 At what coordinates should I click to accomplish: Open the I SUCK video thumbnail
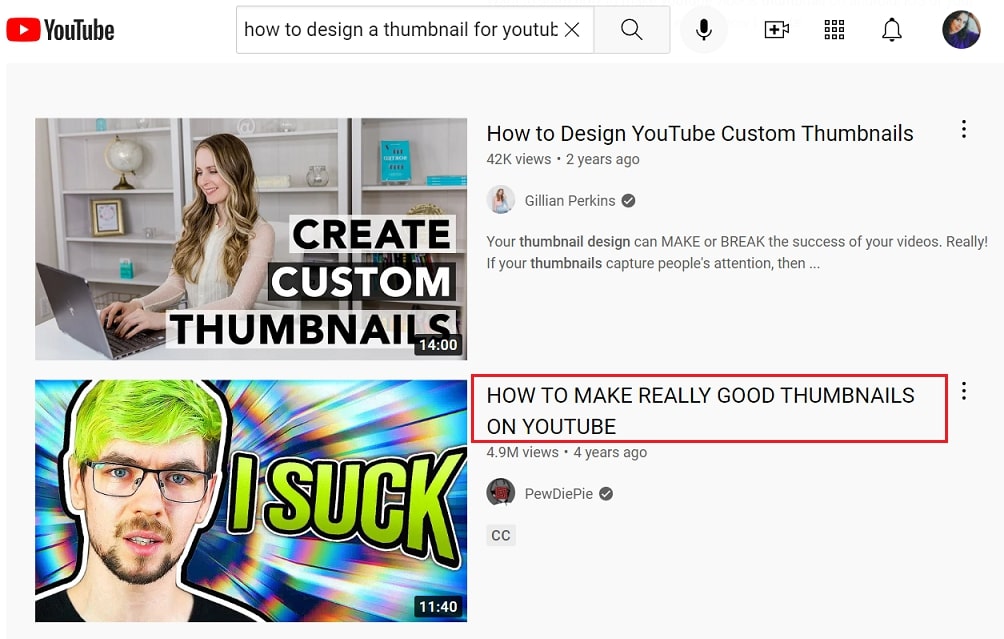pyautogui.click(x=251, y=501)
